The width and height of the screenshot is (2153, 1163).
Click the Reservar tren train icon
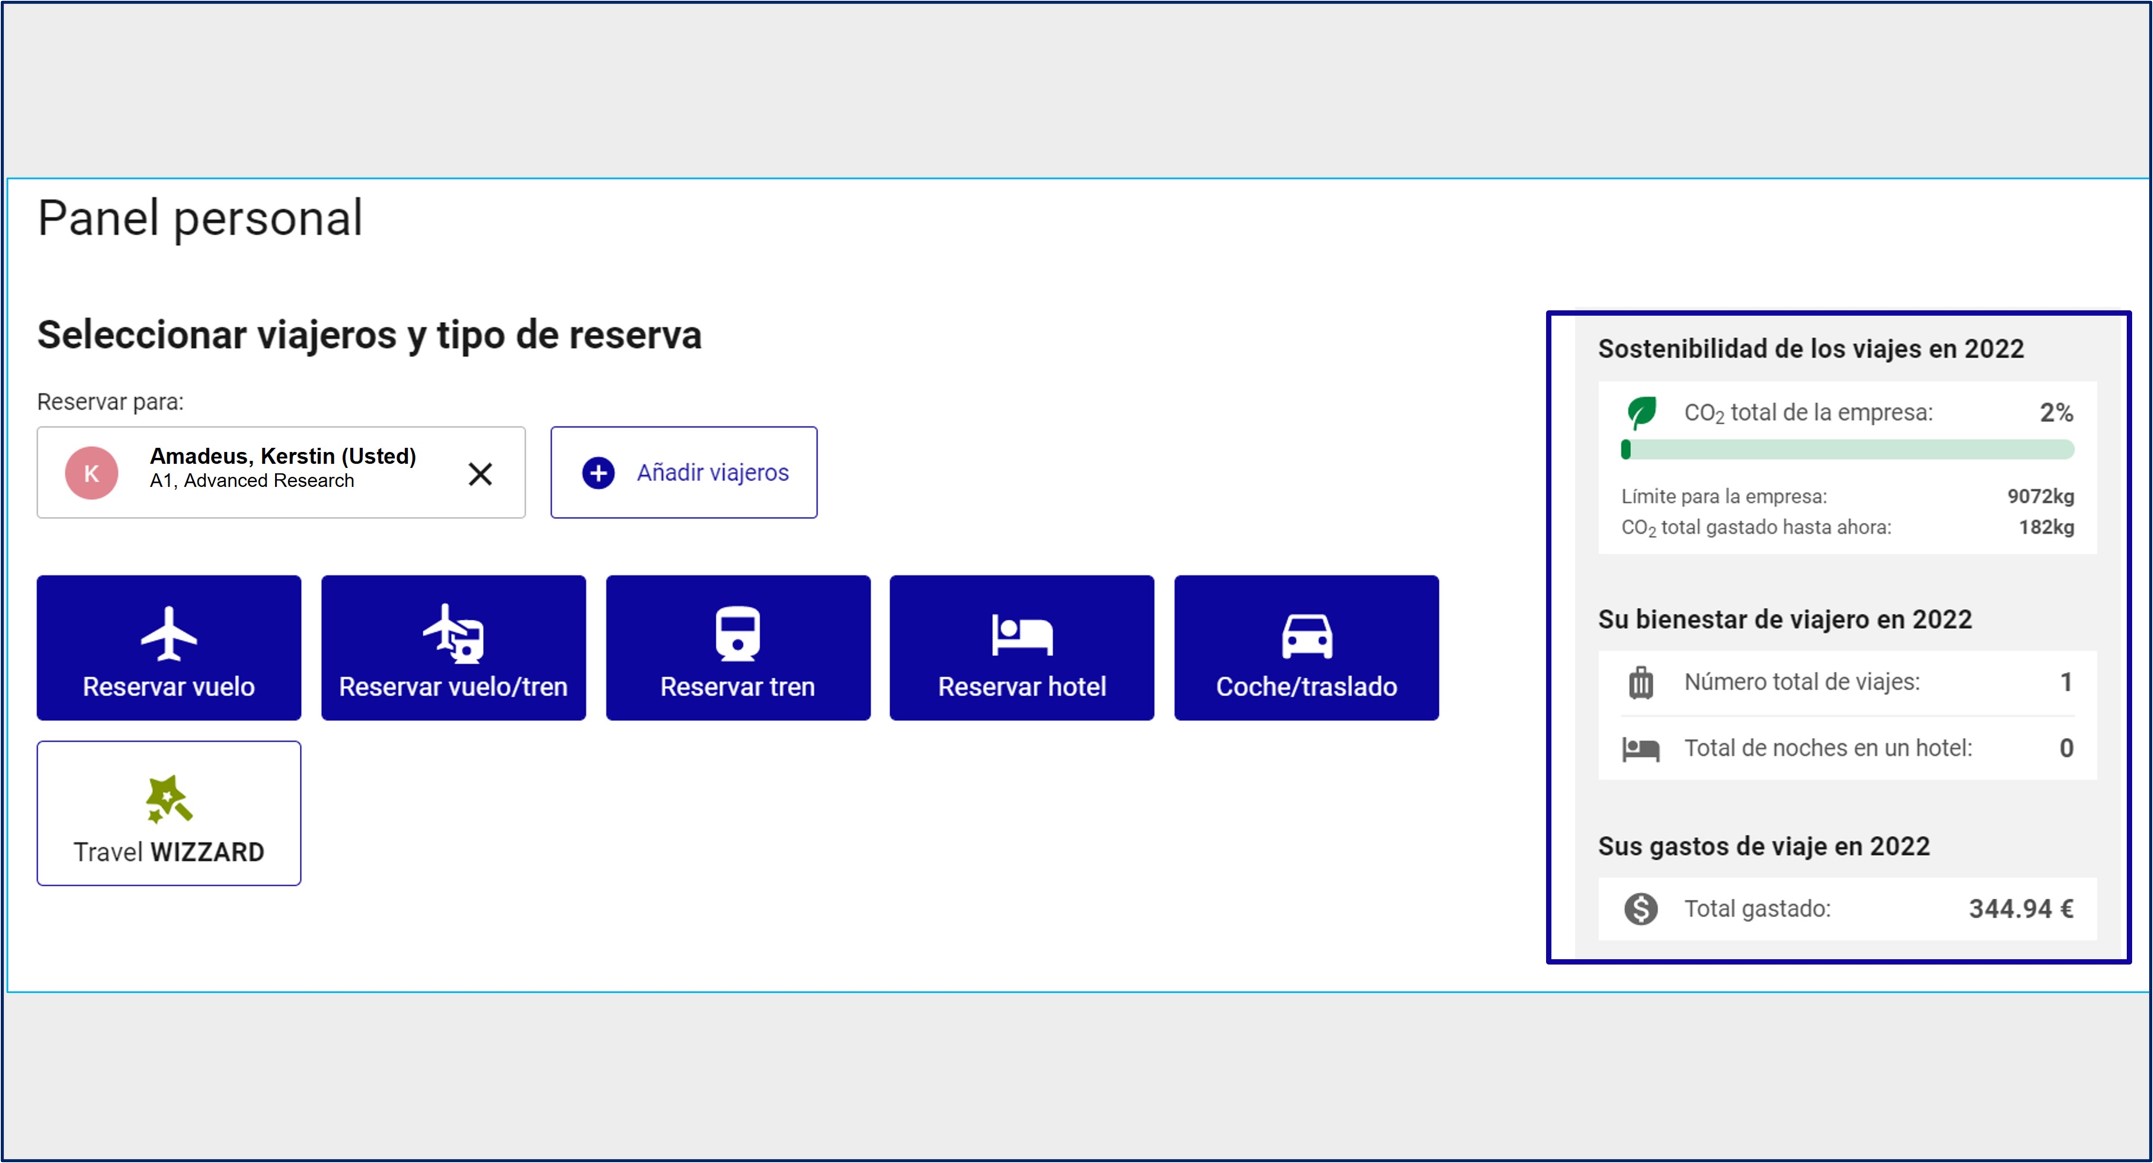coord(738,633)
